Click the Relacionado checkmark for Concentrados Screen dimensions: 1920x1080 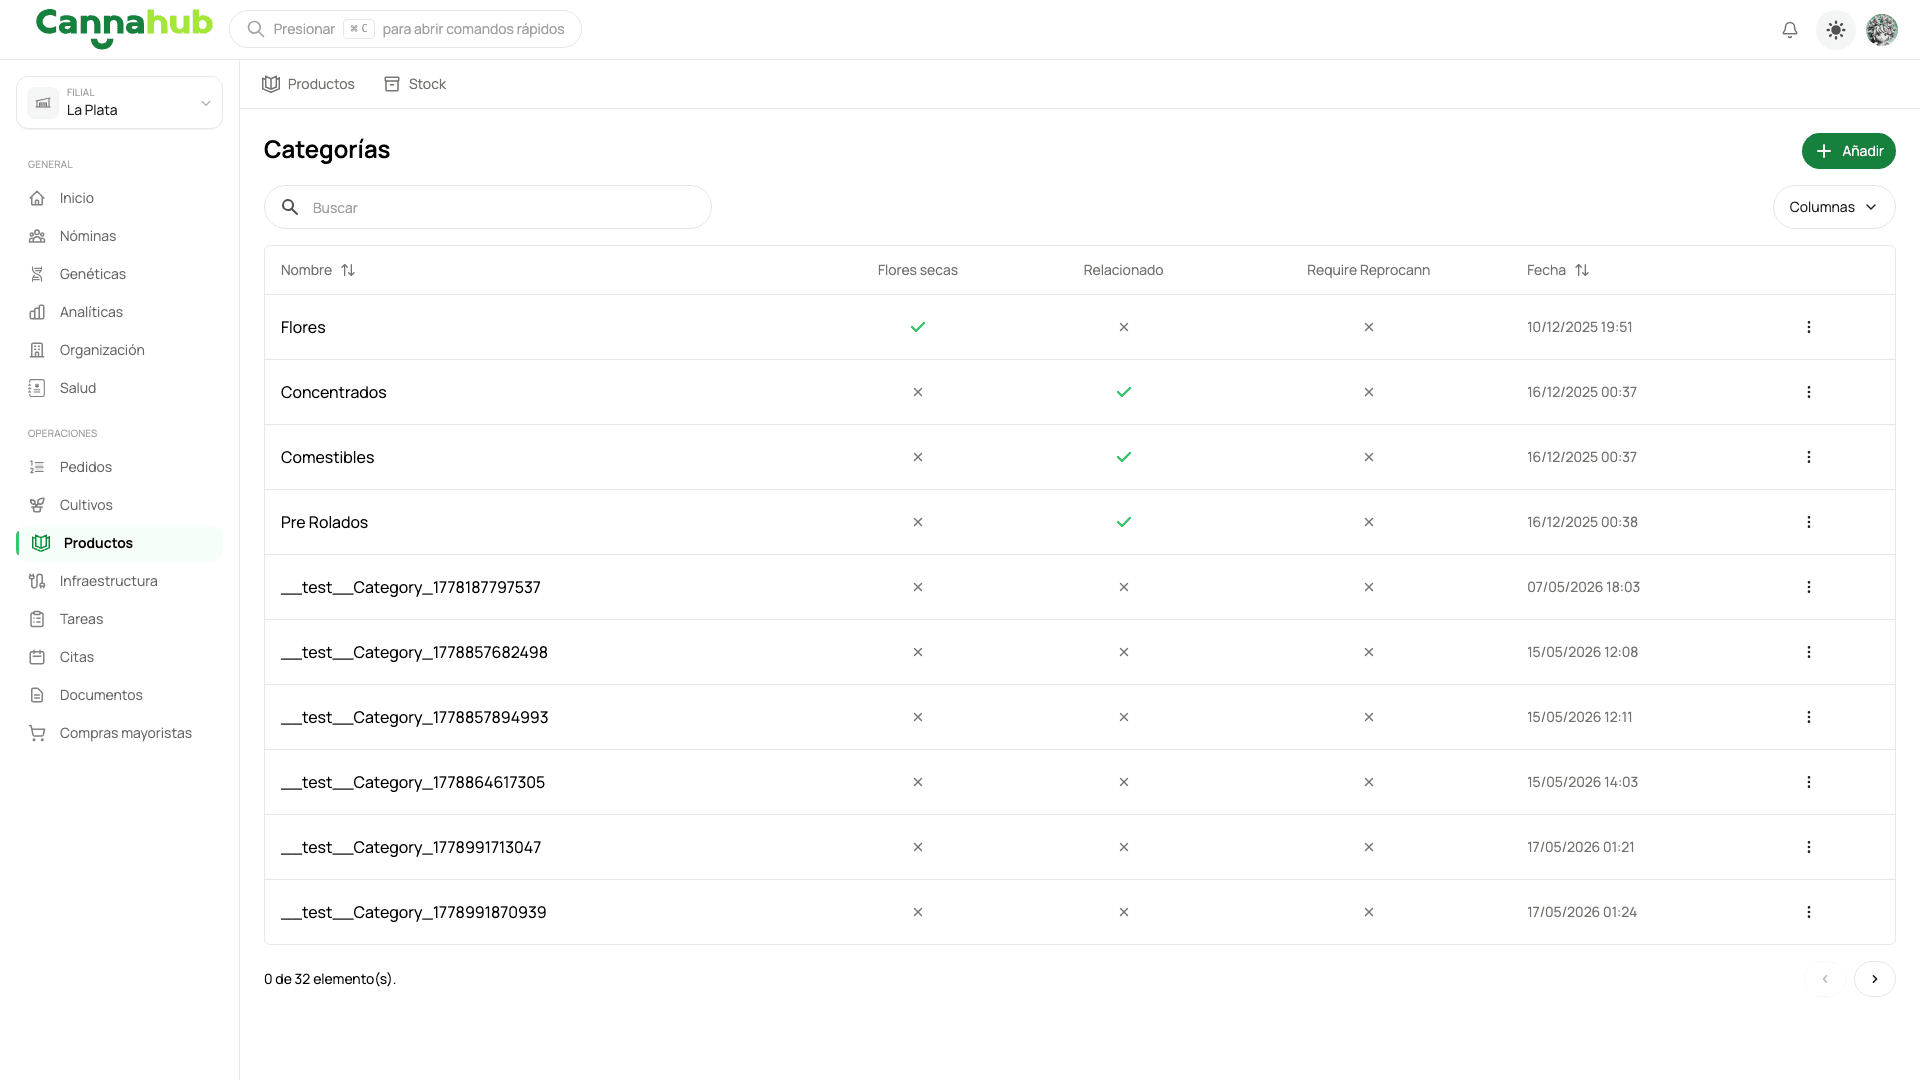pos(1123,392)
